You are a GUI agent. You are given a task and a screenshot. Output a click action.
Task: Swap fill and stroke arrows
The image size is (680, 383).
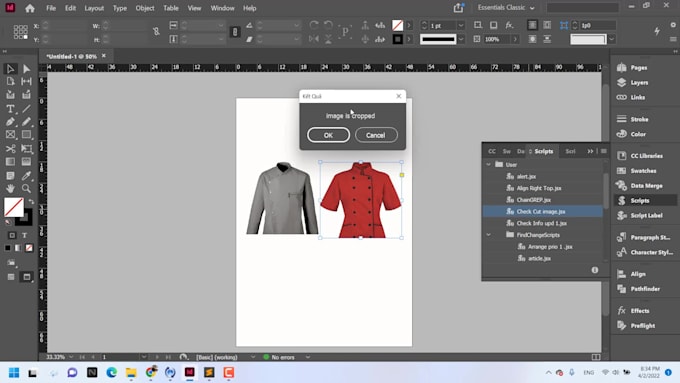tap(31, 202)
